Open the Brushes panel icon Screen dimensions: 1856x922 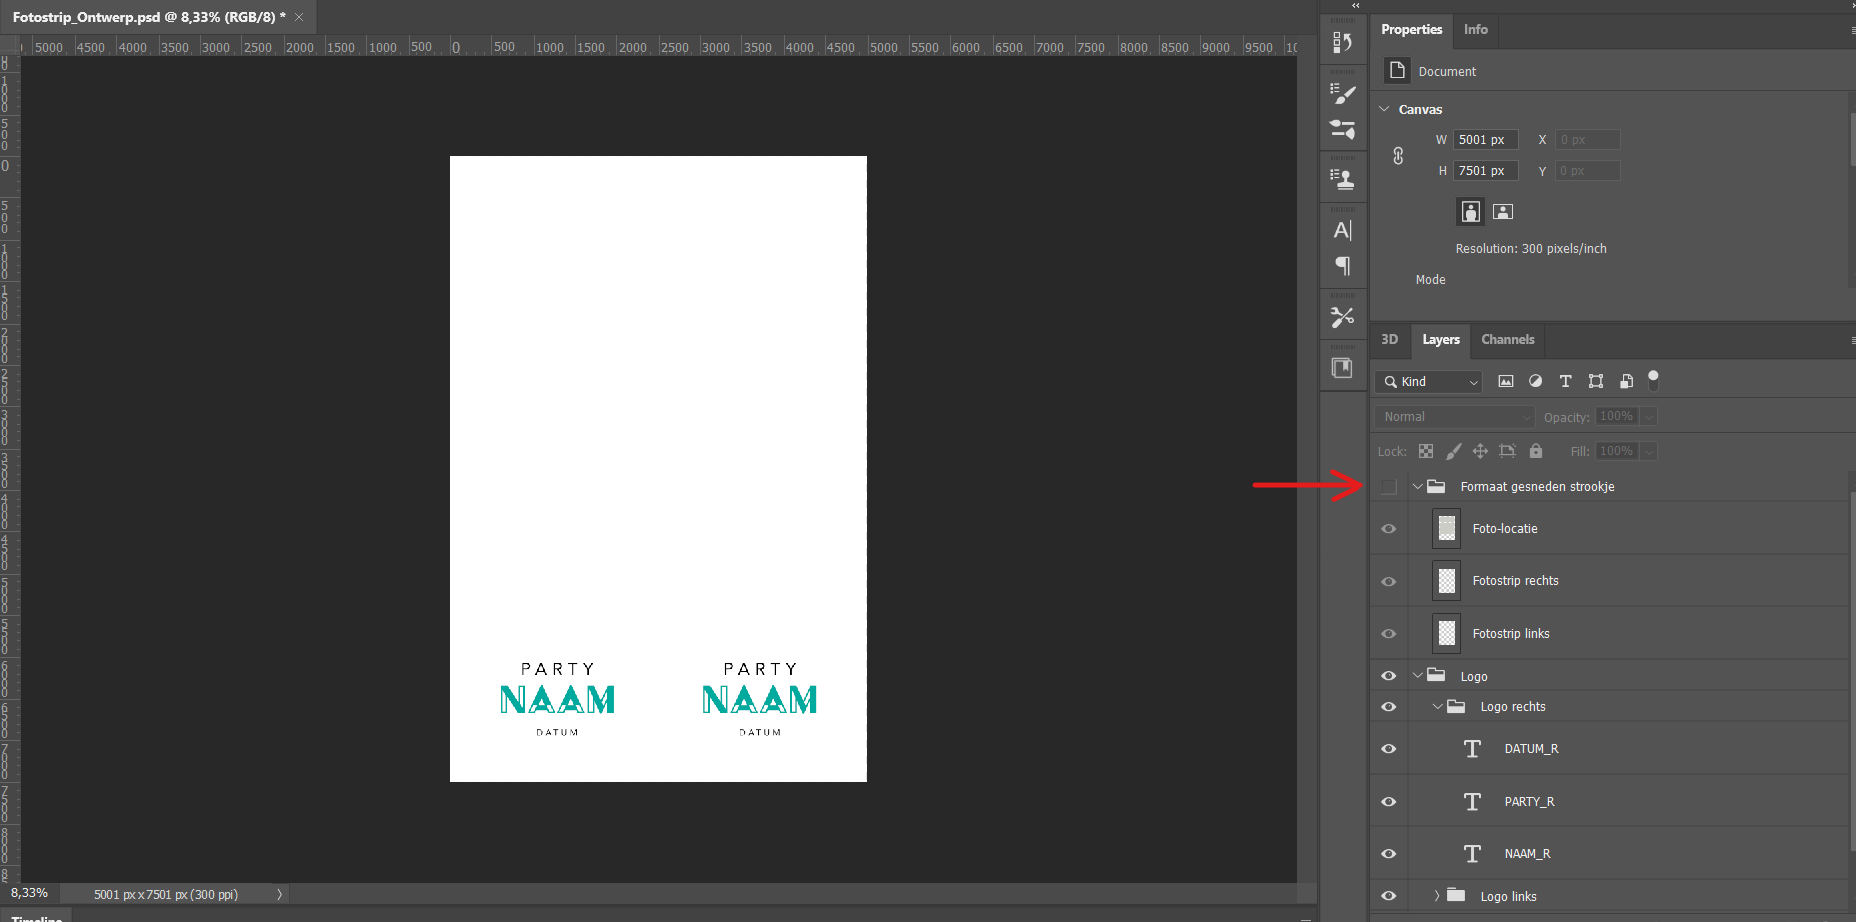[x=1342, y=94]
